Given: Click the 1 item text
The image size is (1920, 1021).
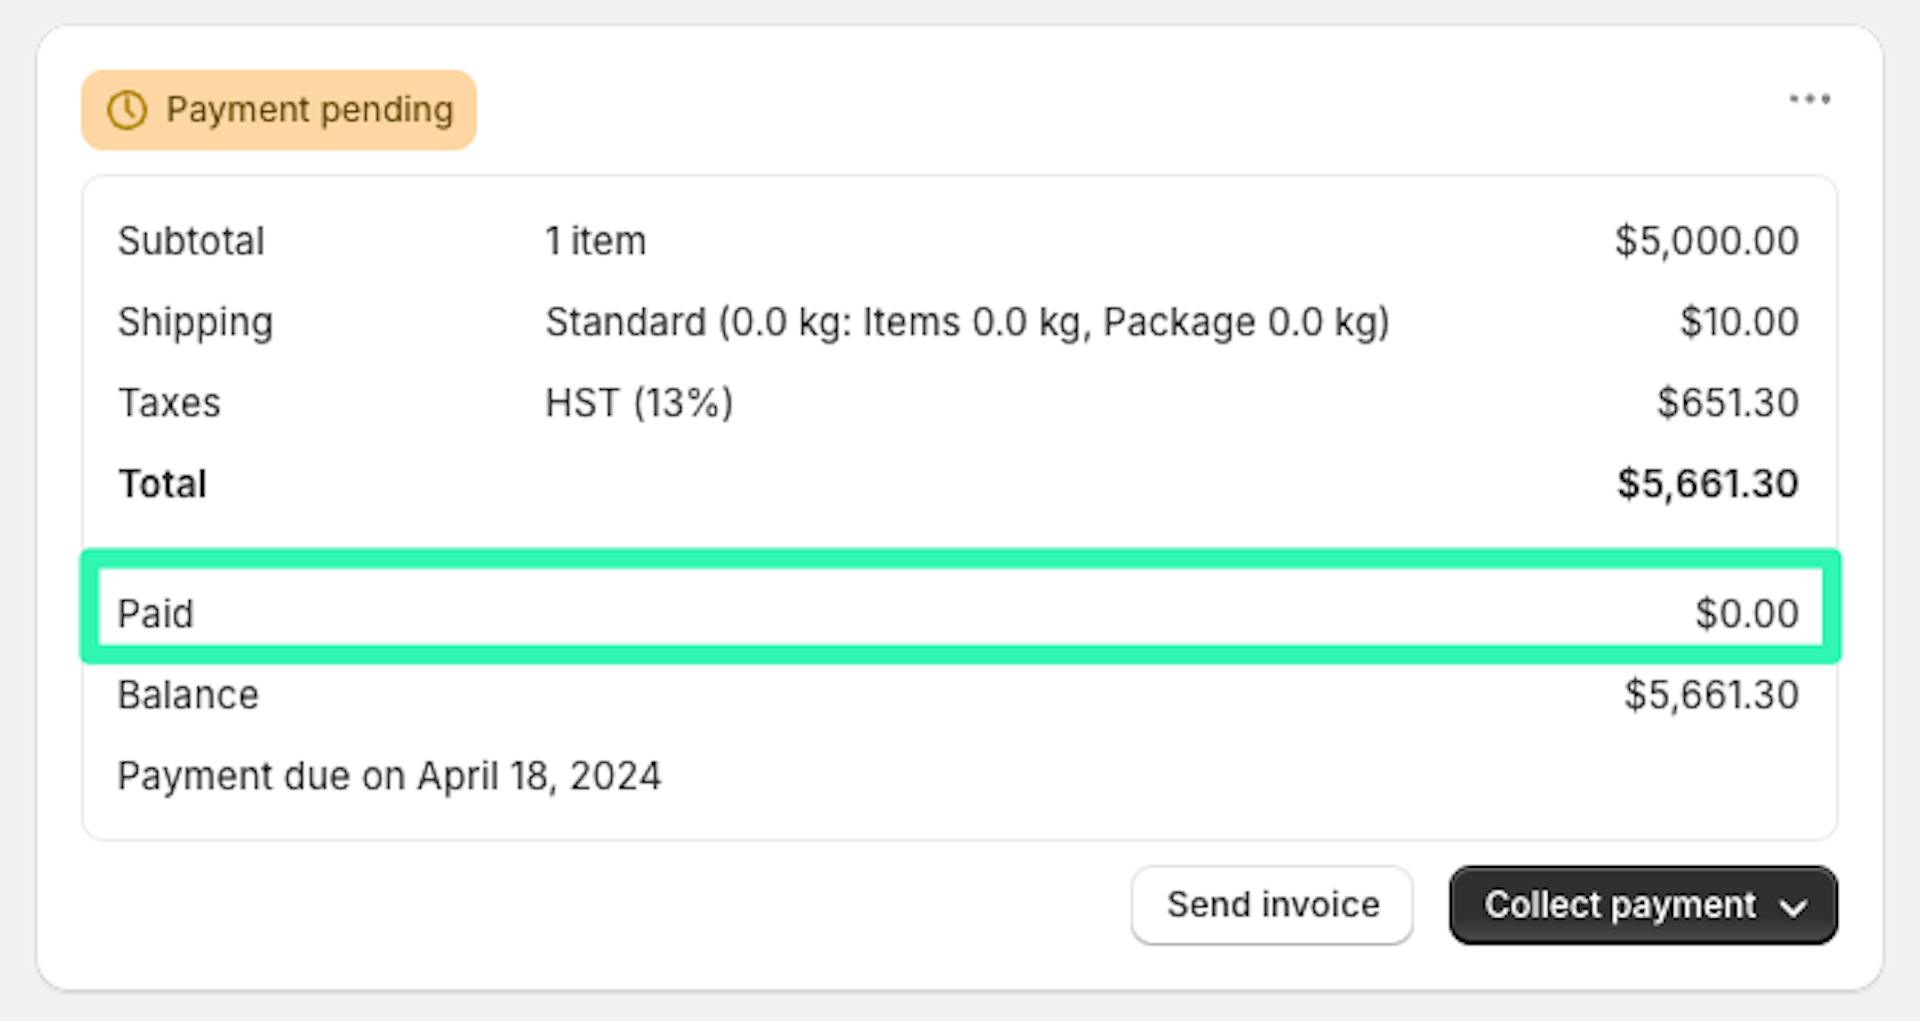Looking at the screenshot, I should tap(595, 241).
